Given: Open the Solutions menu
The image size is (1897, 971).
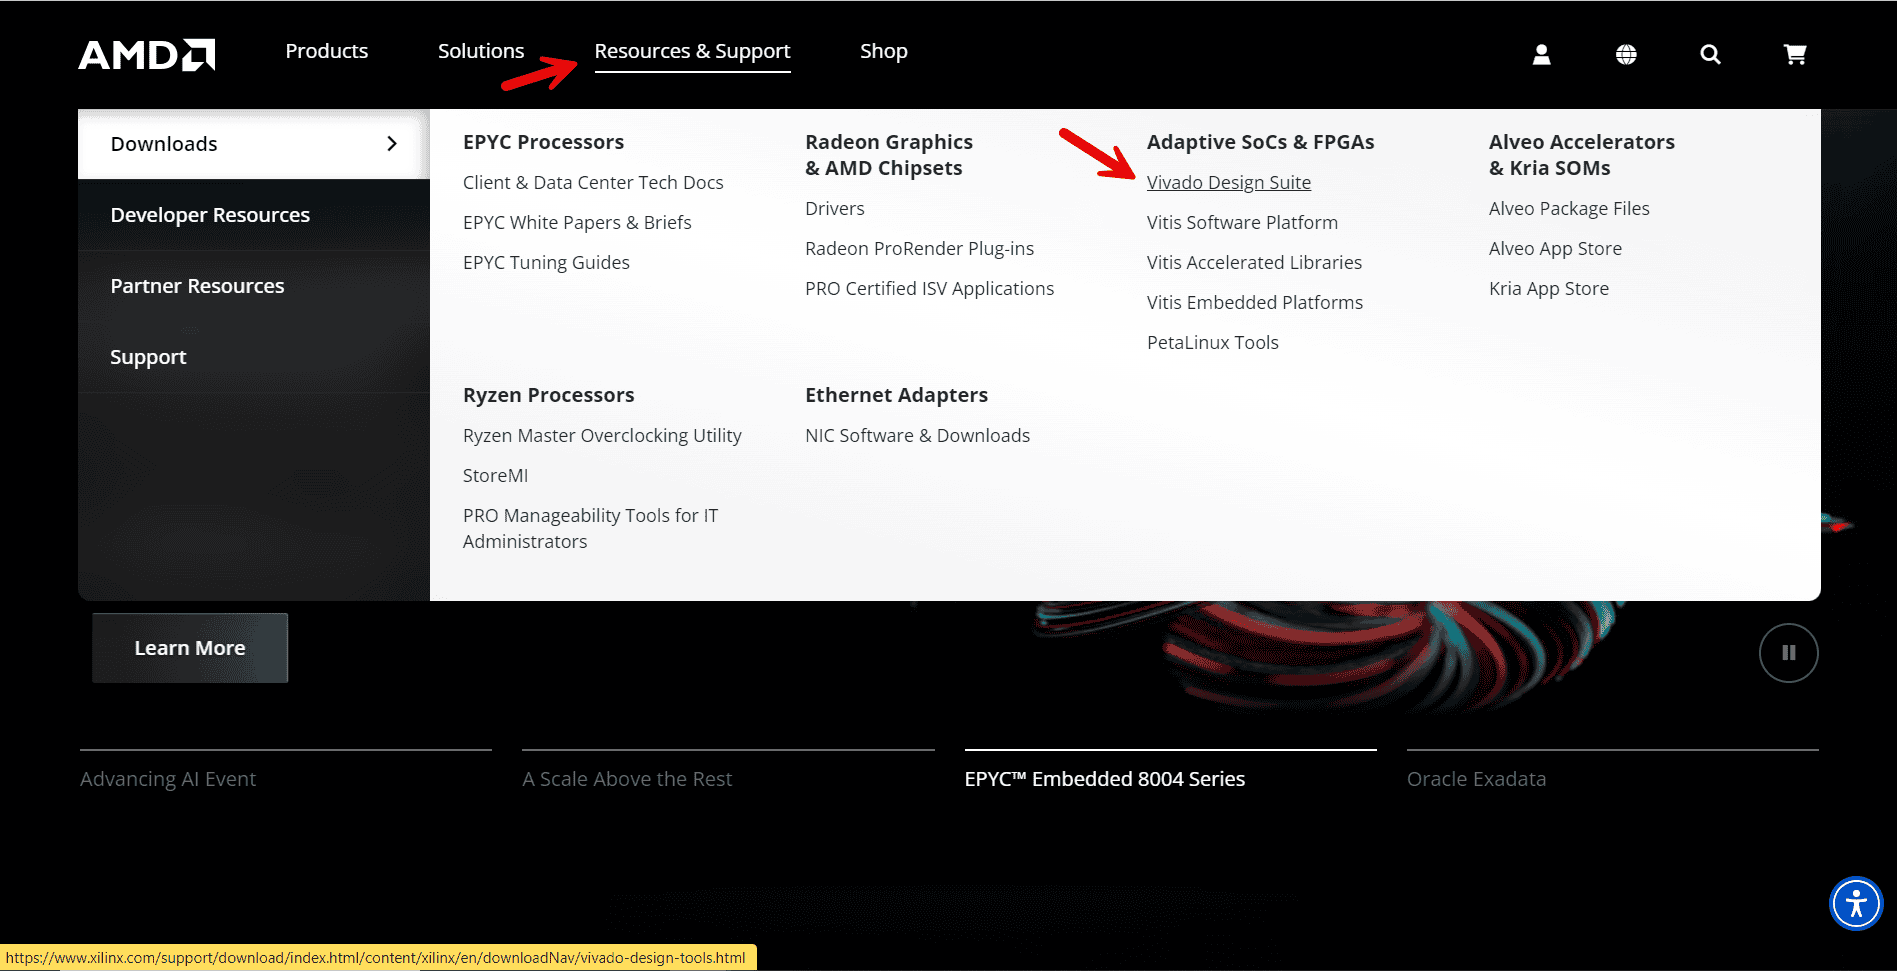Looking at the screenshot, I should (x=481, y=50).
